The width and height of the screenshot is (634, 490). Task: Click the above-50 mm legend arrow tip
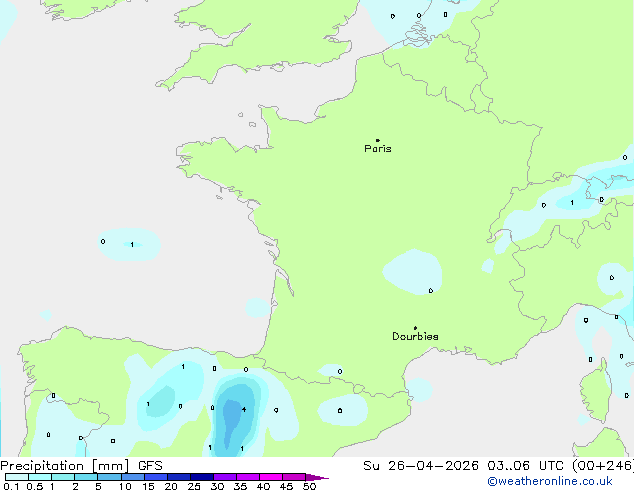click(x=317, y=477)
